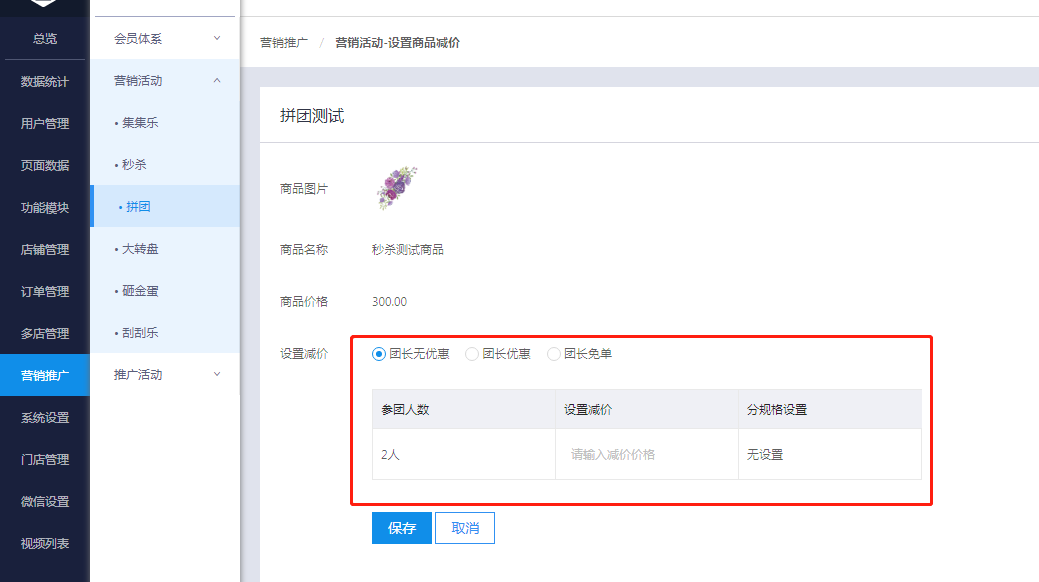Choose the 团长优惠 radio option

click(473, 354)
